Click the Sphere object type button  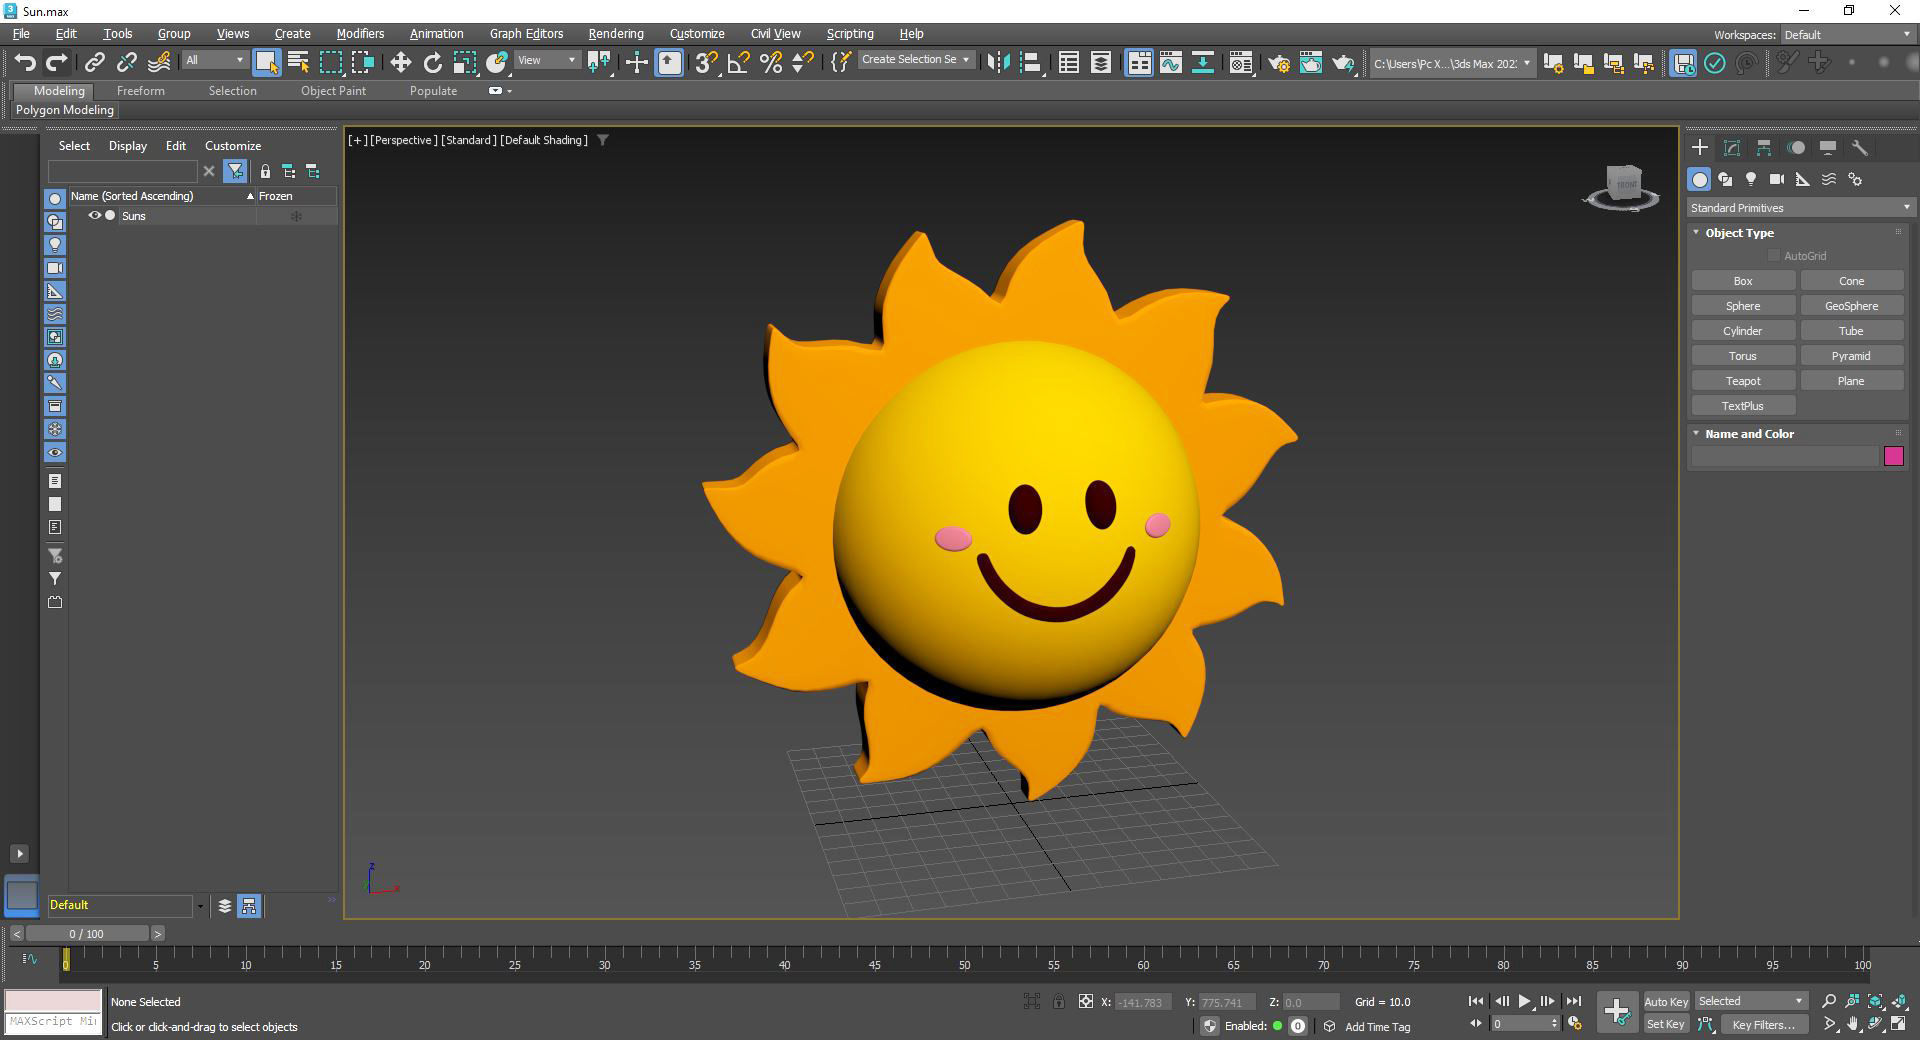pyautogui.click(x=1743, y=306)
